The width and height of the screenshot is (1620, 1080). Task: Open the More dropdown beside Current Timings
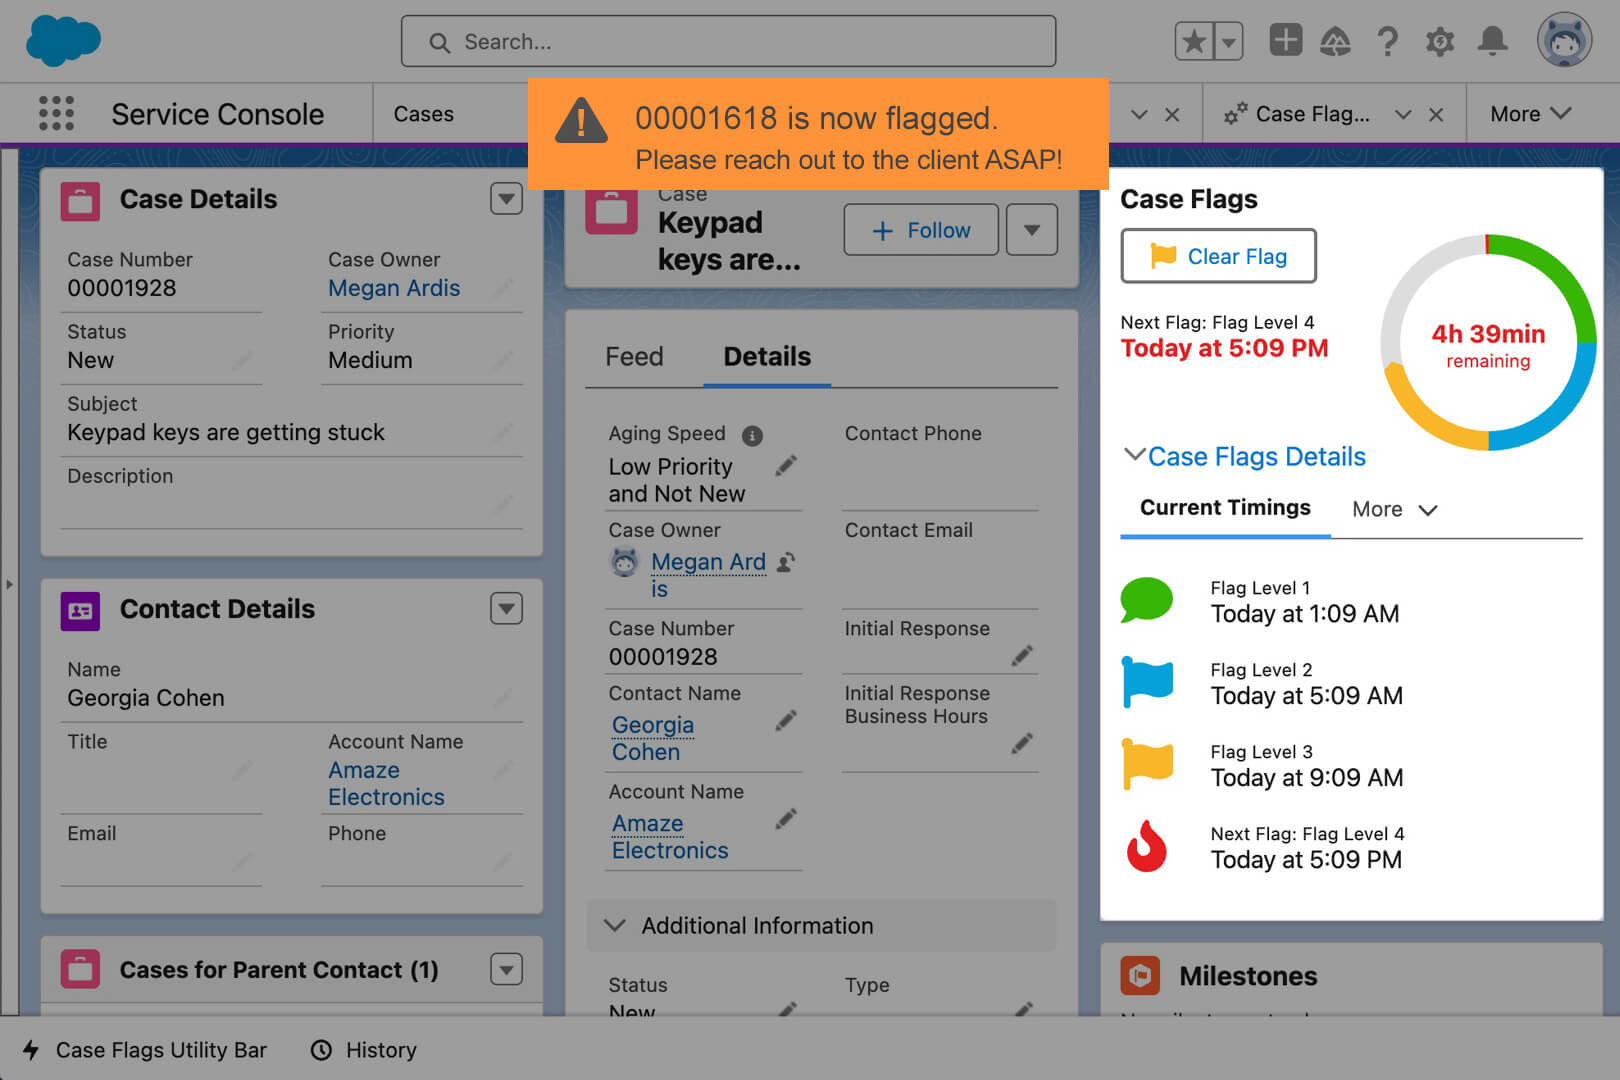1394,509
